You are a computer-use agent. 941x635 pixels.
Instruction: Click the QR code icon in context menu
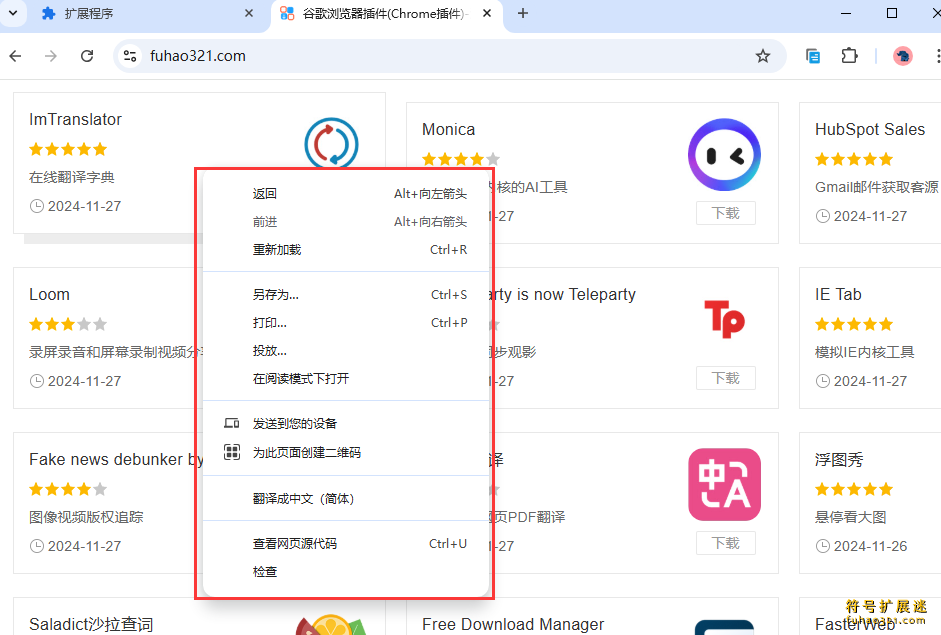232,452
